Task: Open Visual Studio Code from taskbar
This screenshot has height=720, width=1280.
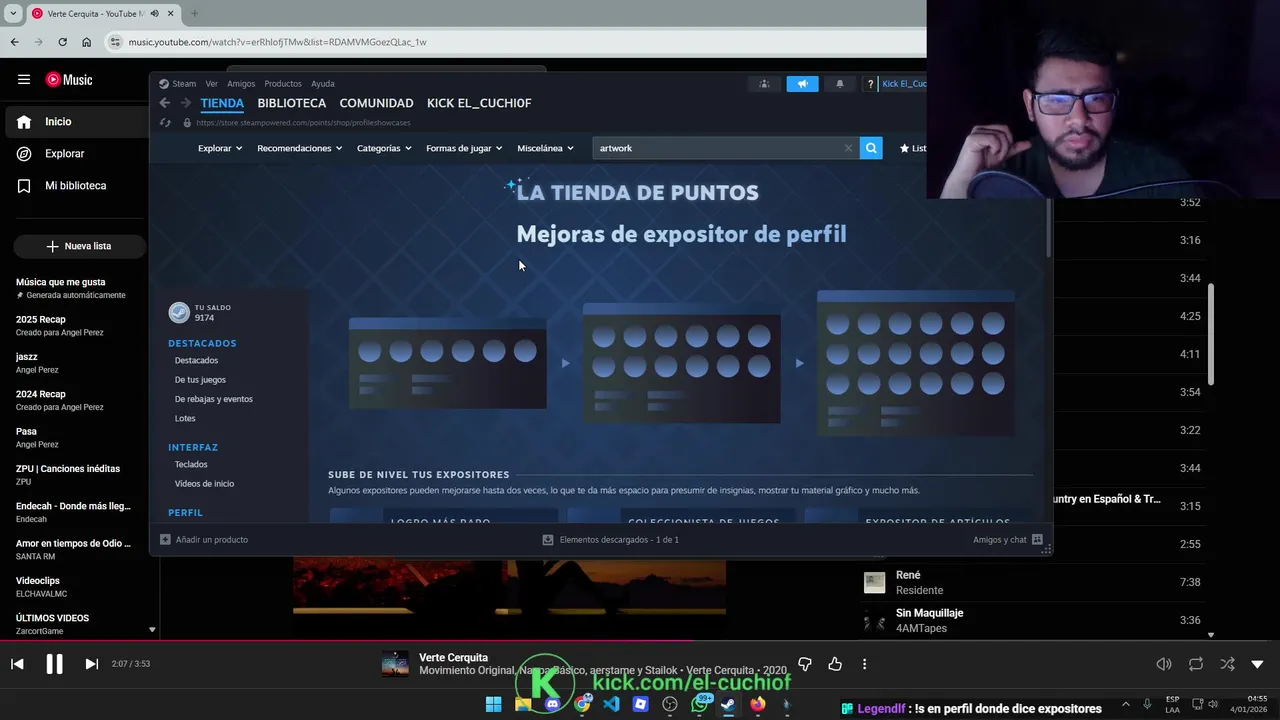Action: (611, 704)
